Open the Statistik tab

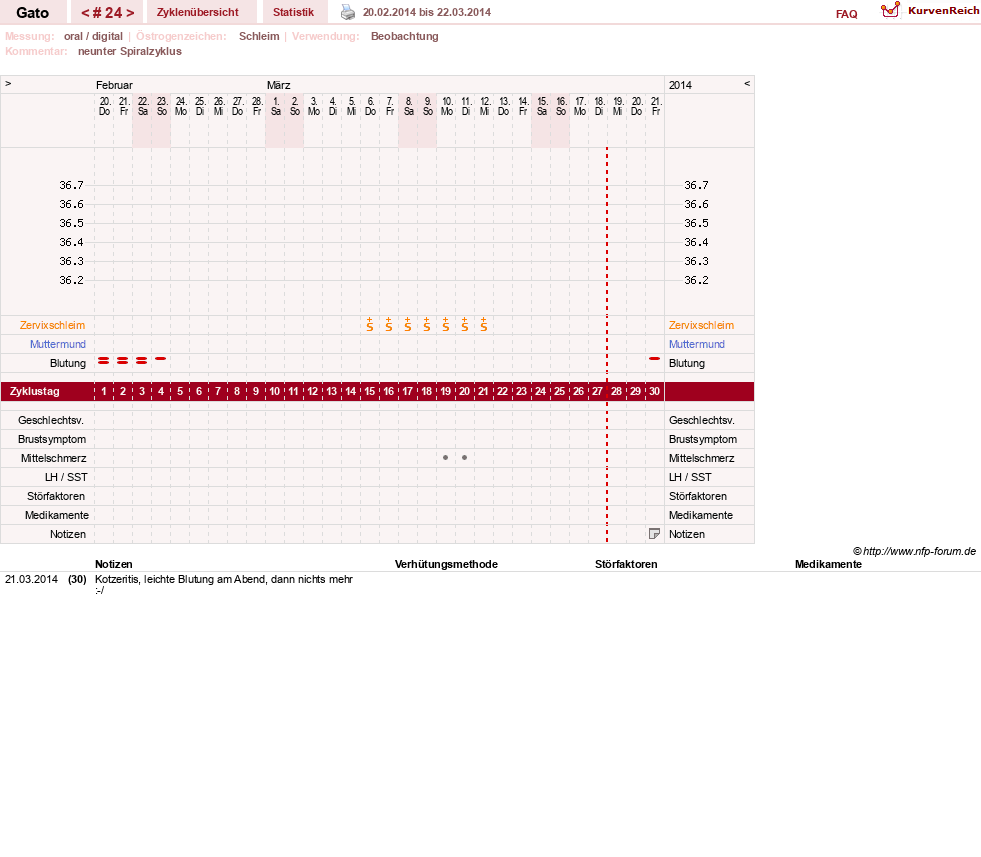tap(293, 12)
